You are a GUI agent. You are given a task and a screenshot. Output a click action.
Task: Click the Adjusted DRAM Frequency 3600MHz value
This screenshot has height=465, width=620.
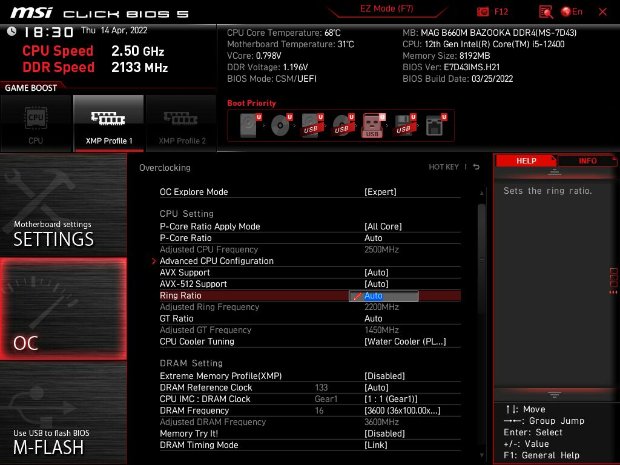click(382, 422)
